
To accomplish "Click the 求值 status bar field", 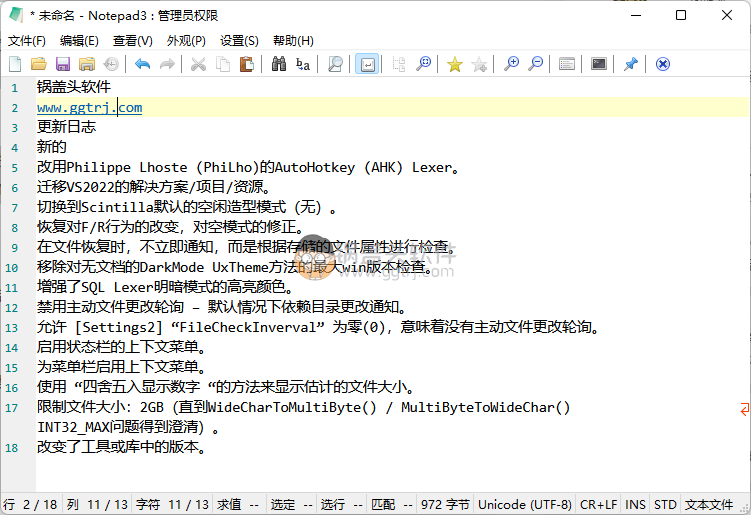I will [238, 504].
